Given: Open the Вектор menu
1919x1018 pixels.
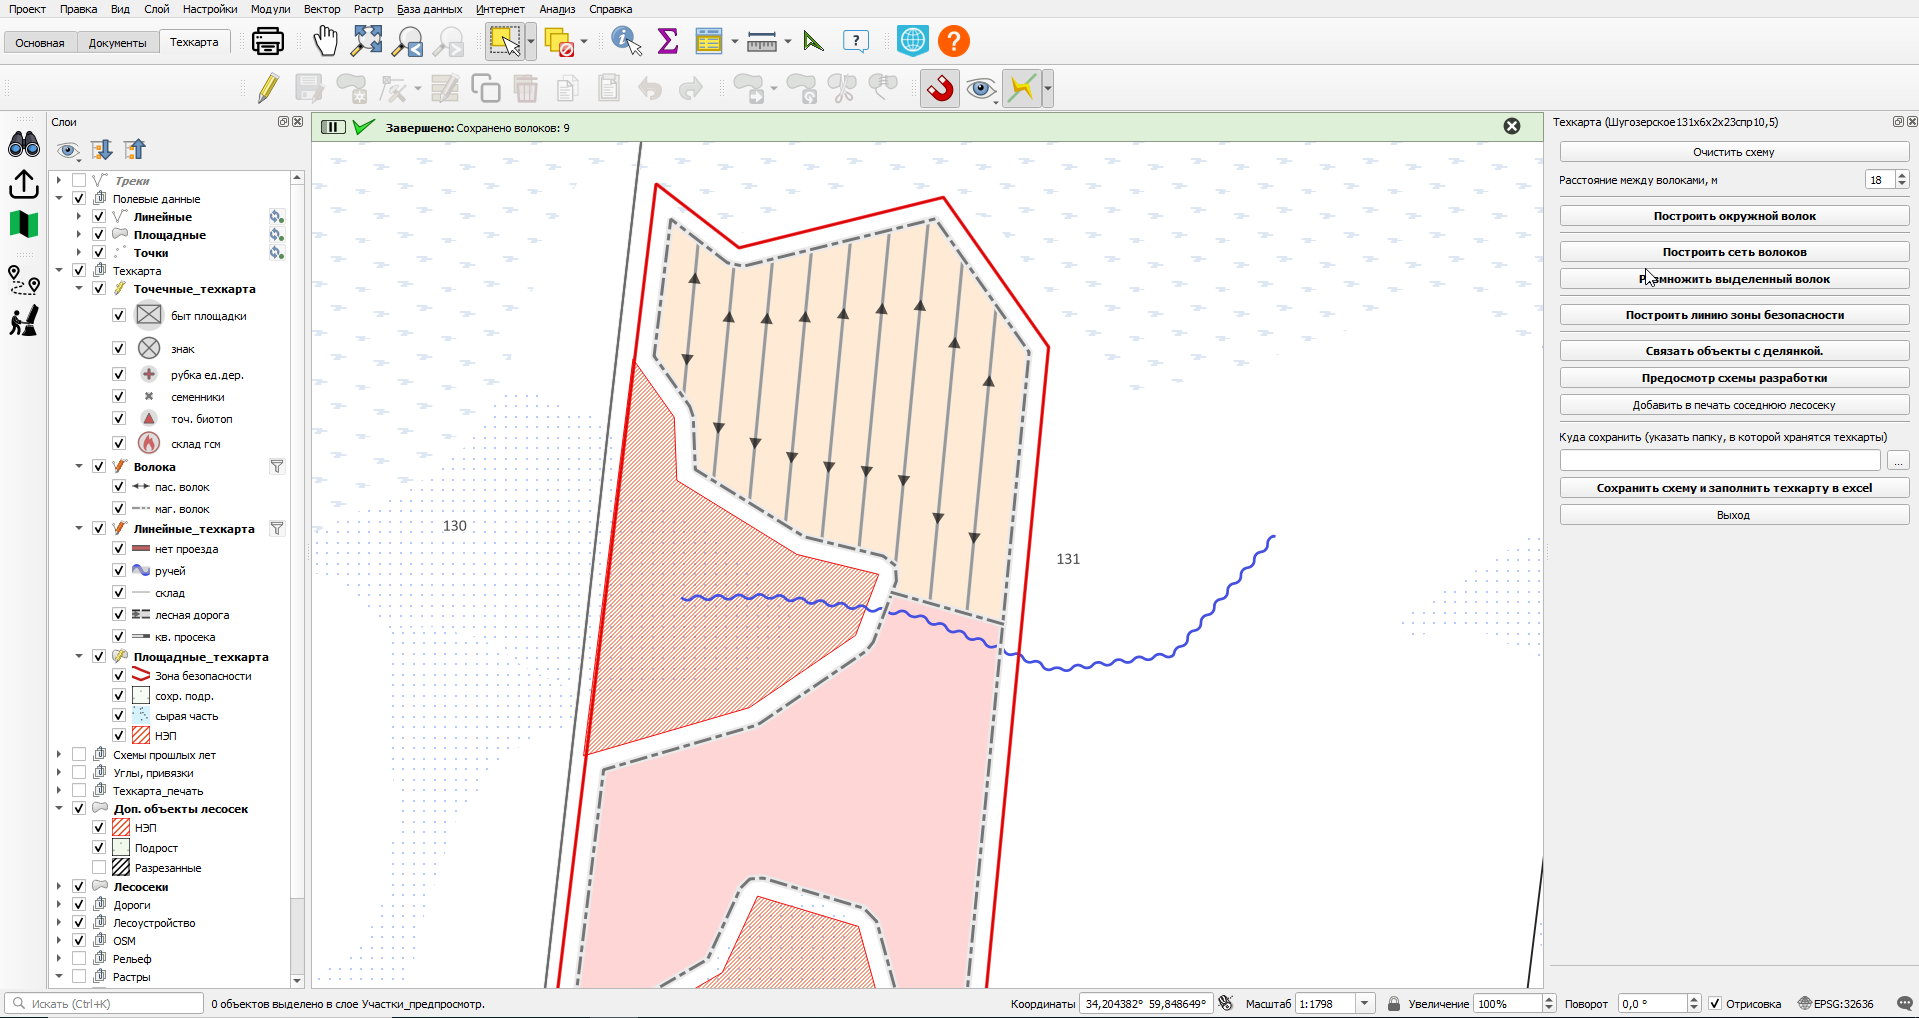Looking at the screenshot, I should [322, 9].
